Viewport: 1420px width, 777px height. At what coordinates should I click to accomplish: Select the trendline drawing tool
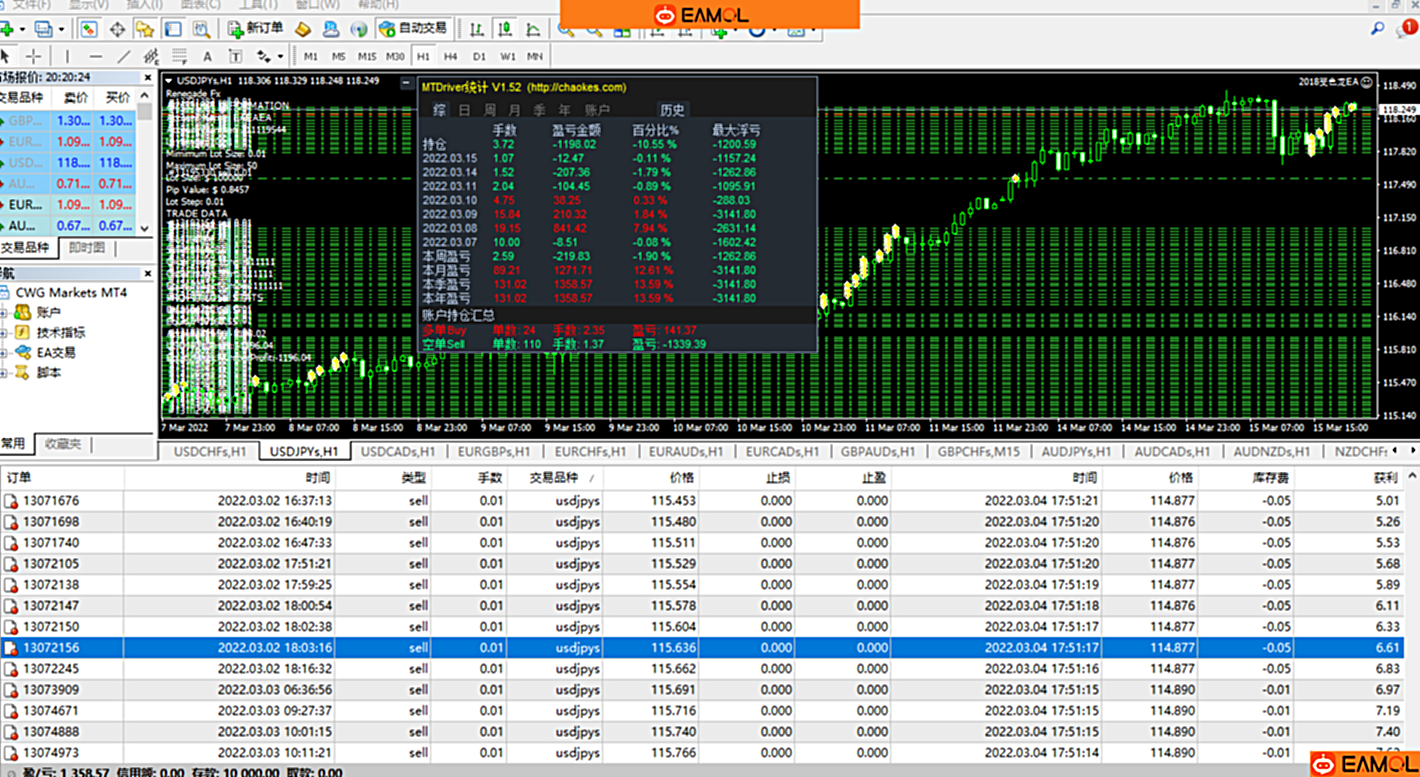tap(124, 56)
